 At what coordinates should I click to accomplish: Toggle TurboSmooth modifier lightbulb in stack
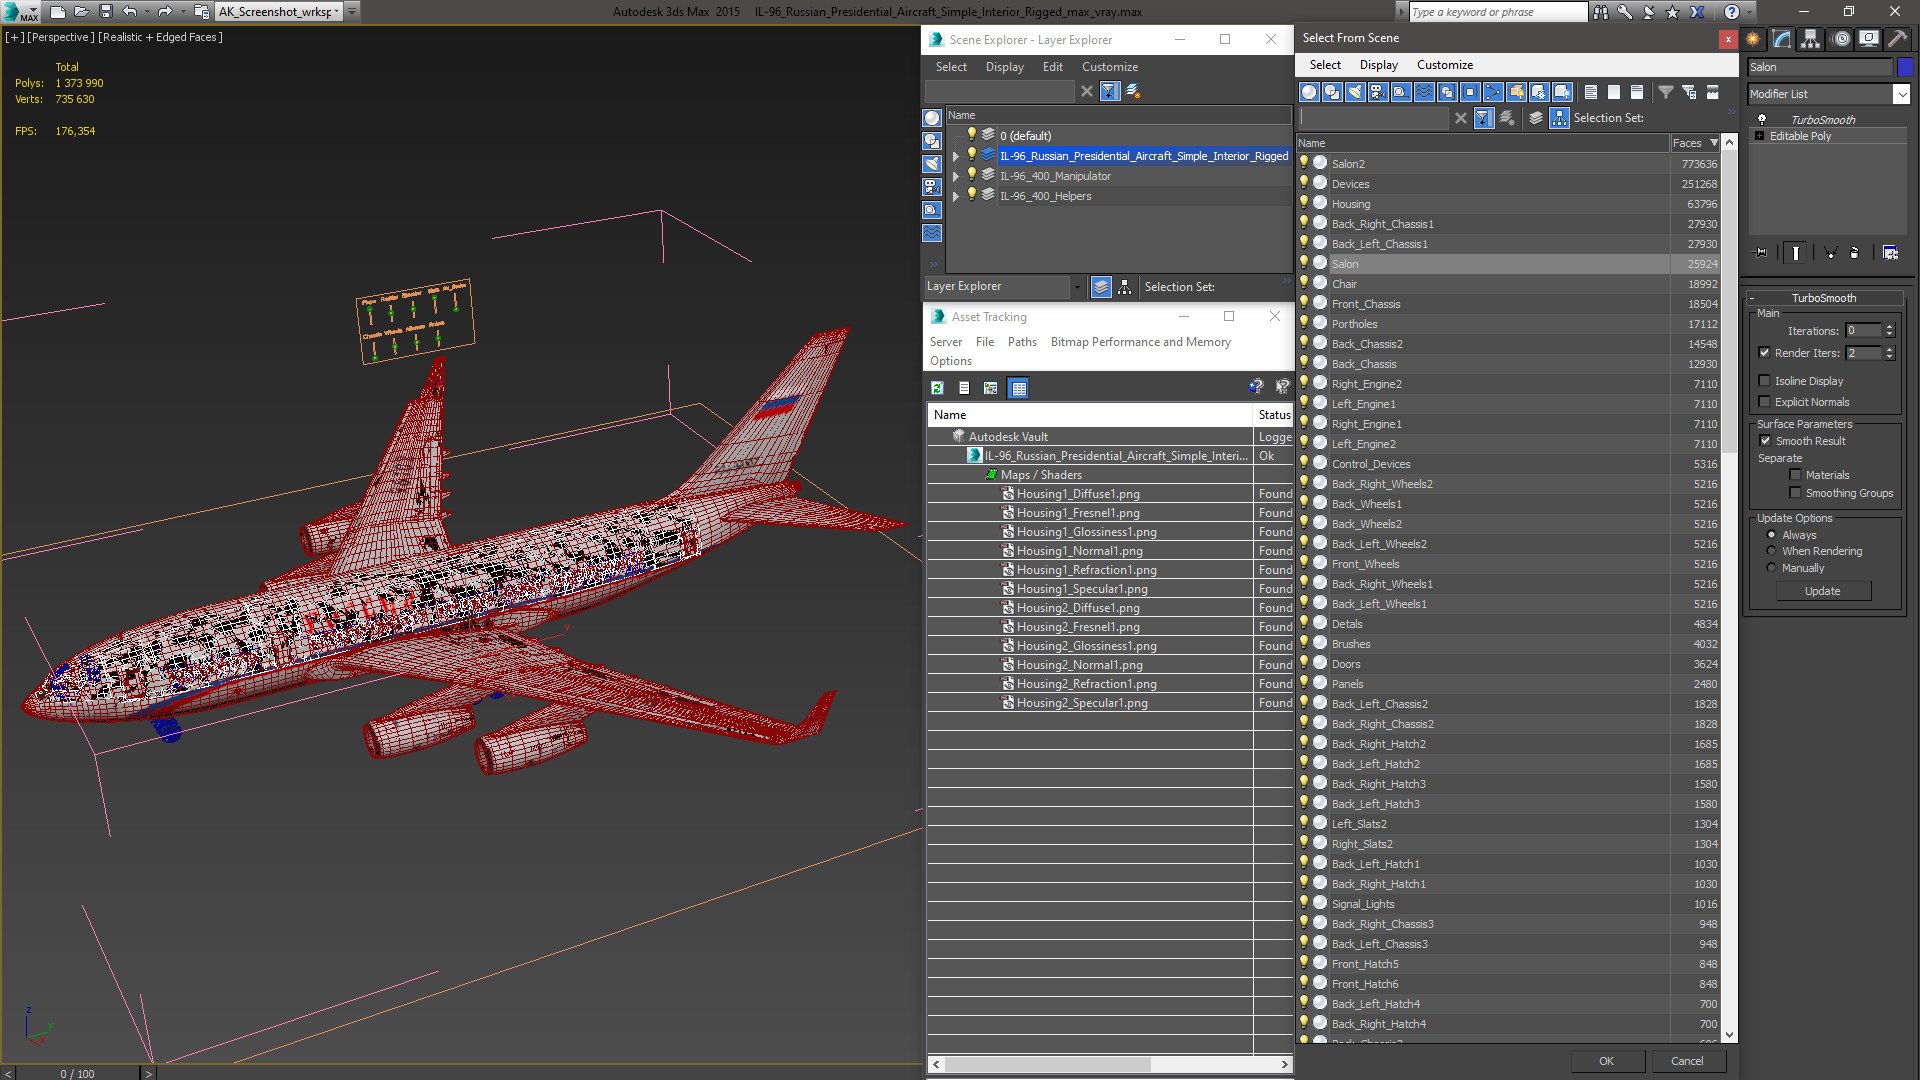[x=1761, y=119]
